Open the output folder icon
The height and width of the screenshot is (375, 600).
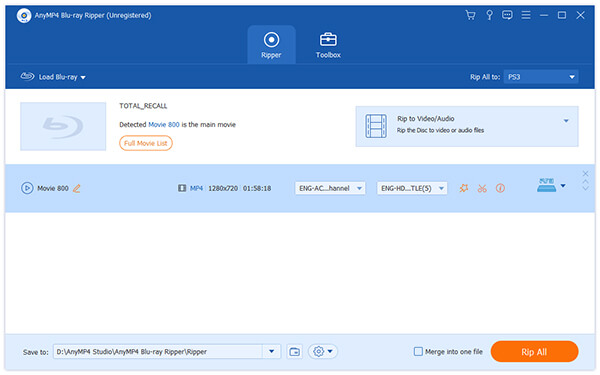294,352
